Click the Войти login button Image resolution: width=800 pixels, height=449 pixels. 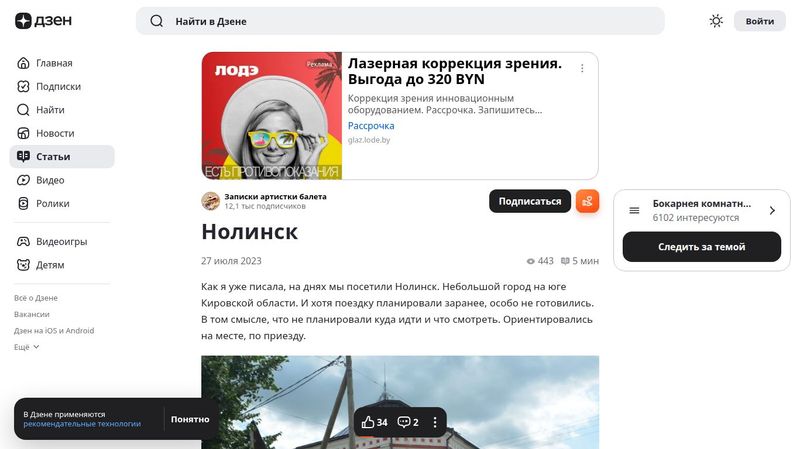coord(760,21)
